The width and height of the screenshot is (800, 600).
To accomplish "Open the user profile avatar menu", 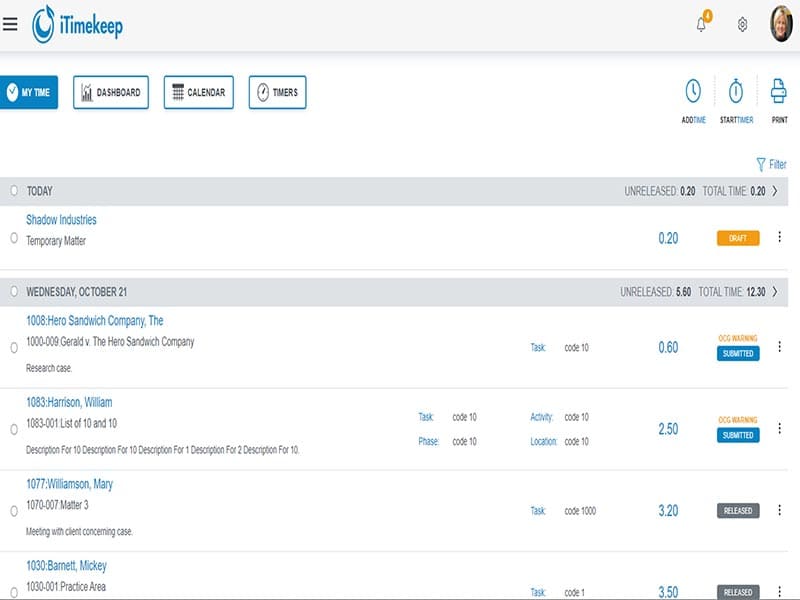I will (x=780, y=25).
